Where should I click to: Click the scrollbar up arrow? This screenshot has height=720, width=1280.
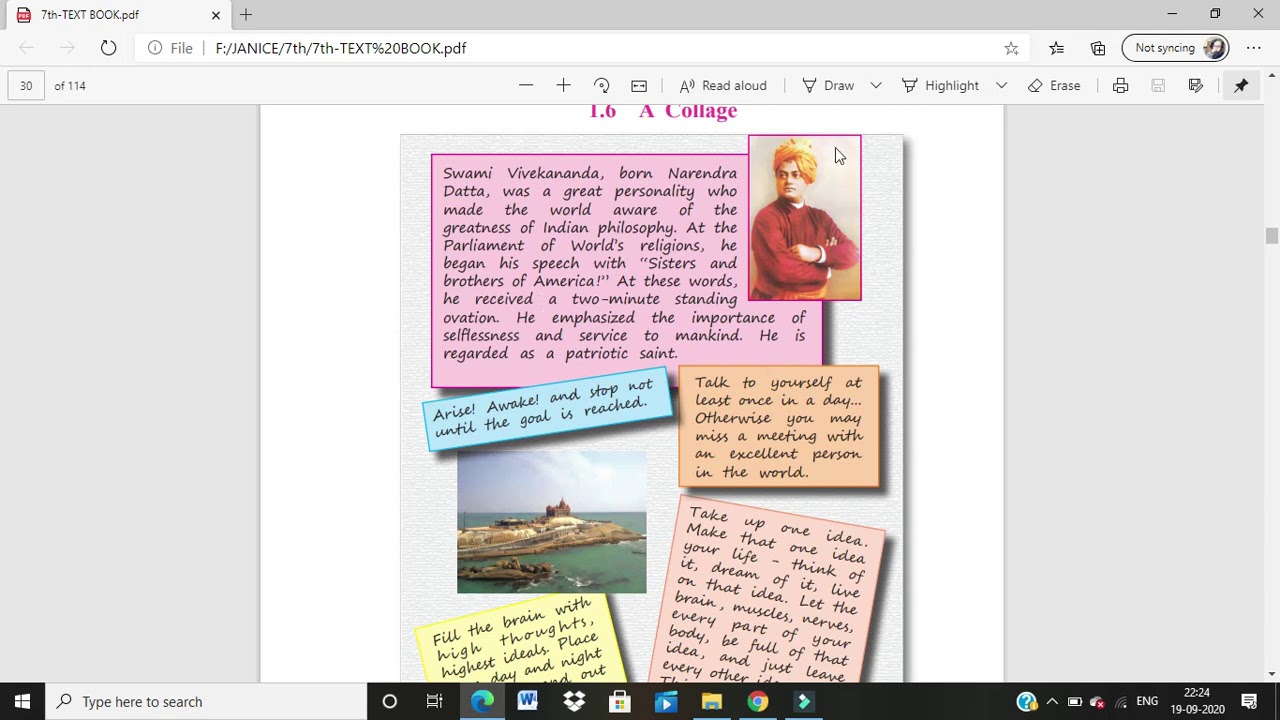point(1271,74)
